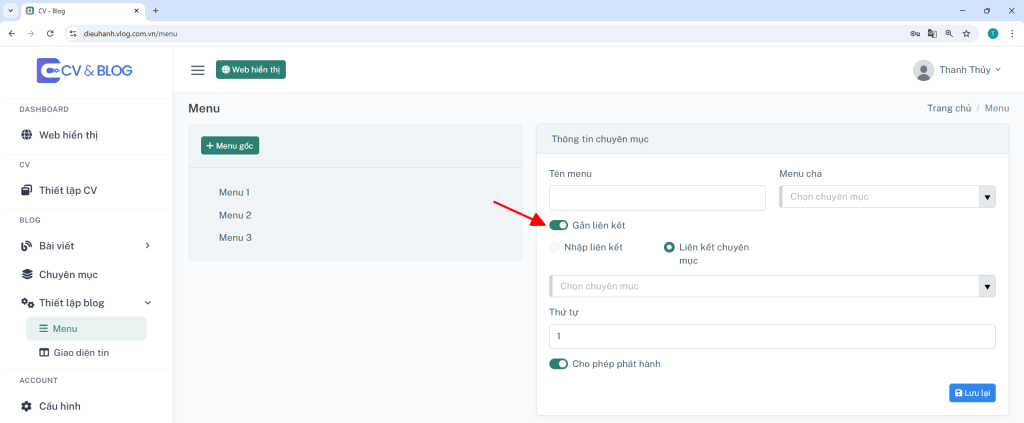Select Menu 3 in the menu list
Viewport: 1024px width, 423px height.
pos(235,238)
